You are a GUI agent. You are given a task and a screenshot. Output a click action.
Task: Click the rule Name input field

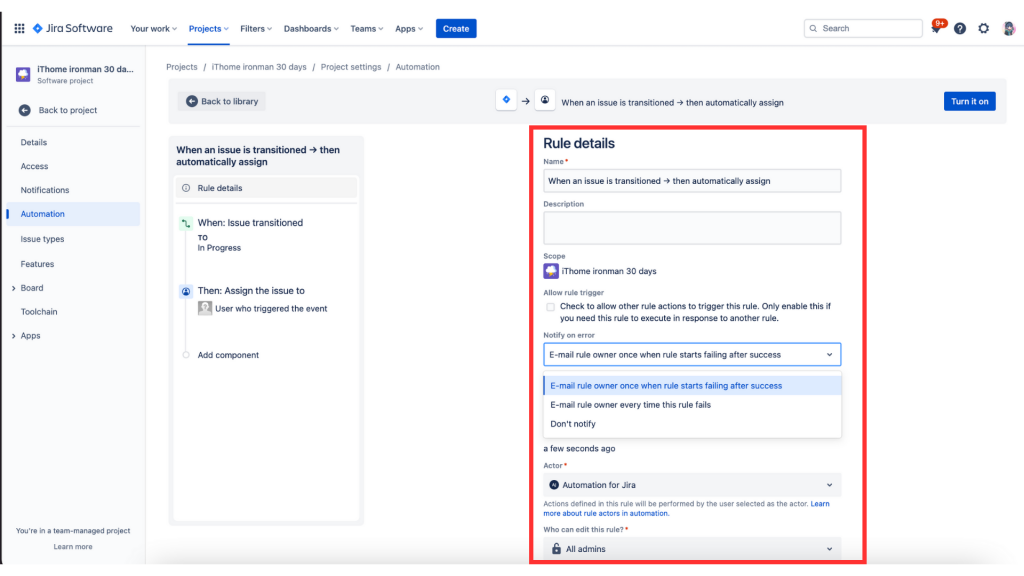(x=692, y=181)
